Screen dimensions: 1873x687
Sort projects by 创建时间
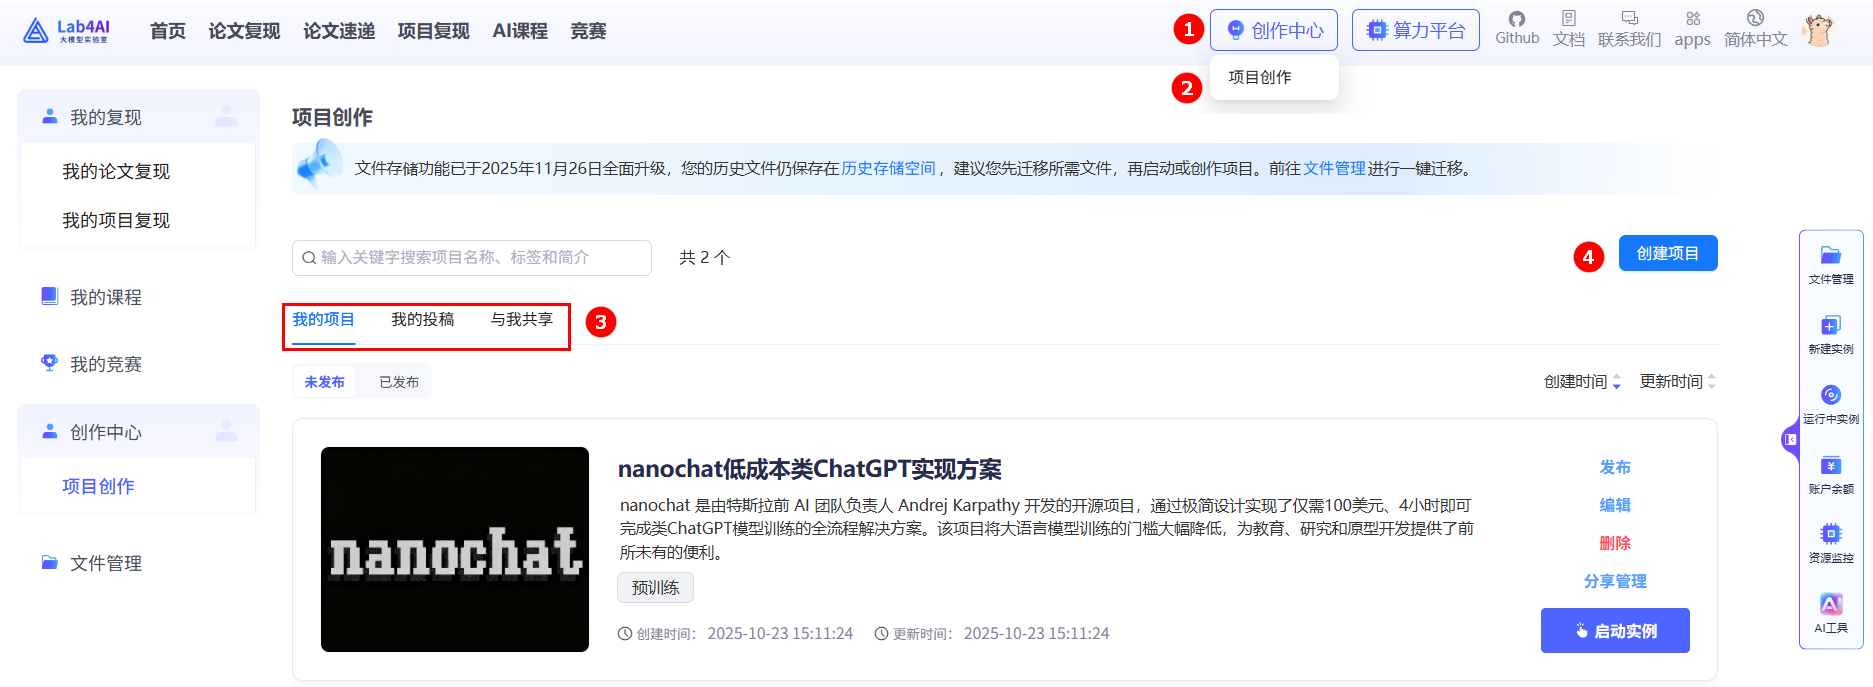1582,382
